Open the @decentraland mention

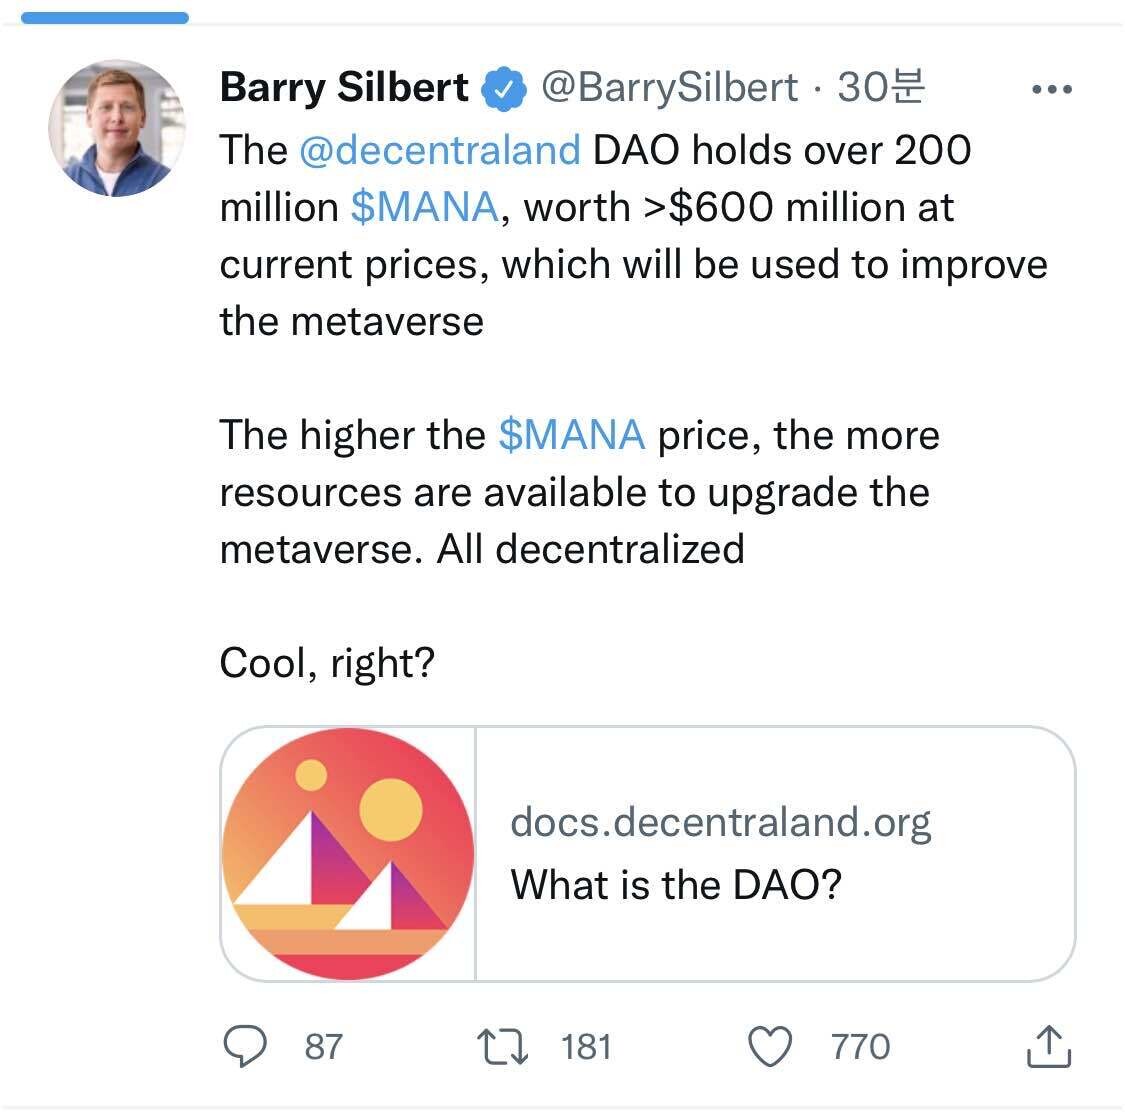pyautogui.click(x=439, y=150)
